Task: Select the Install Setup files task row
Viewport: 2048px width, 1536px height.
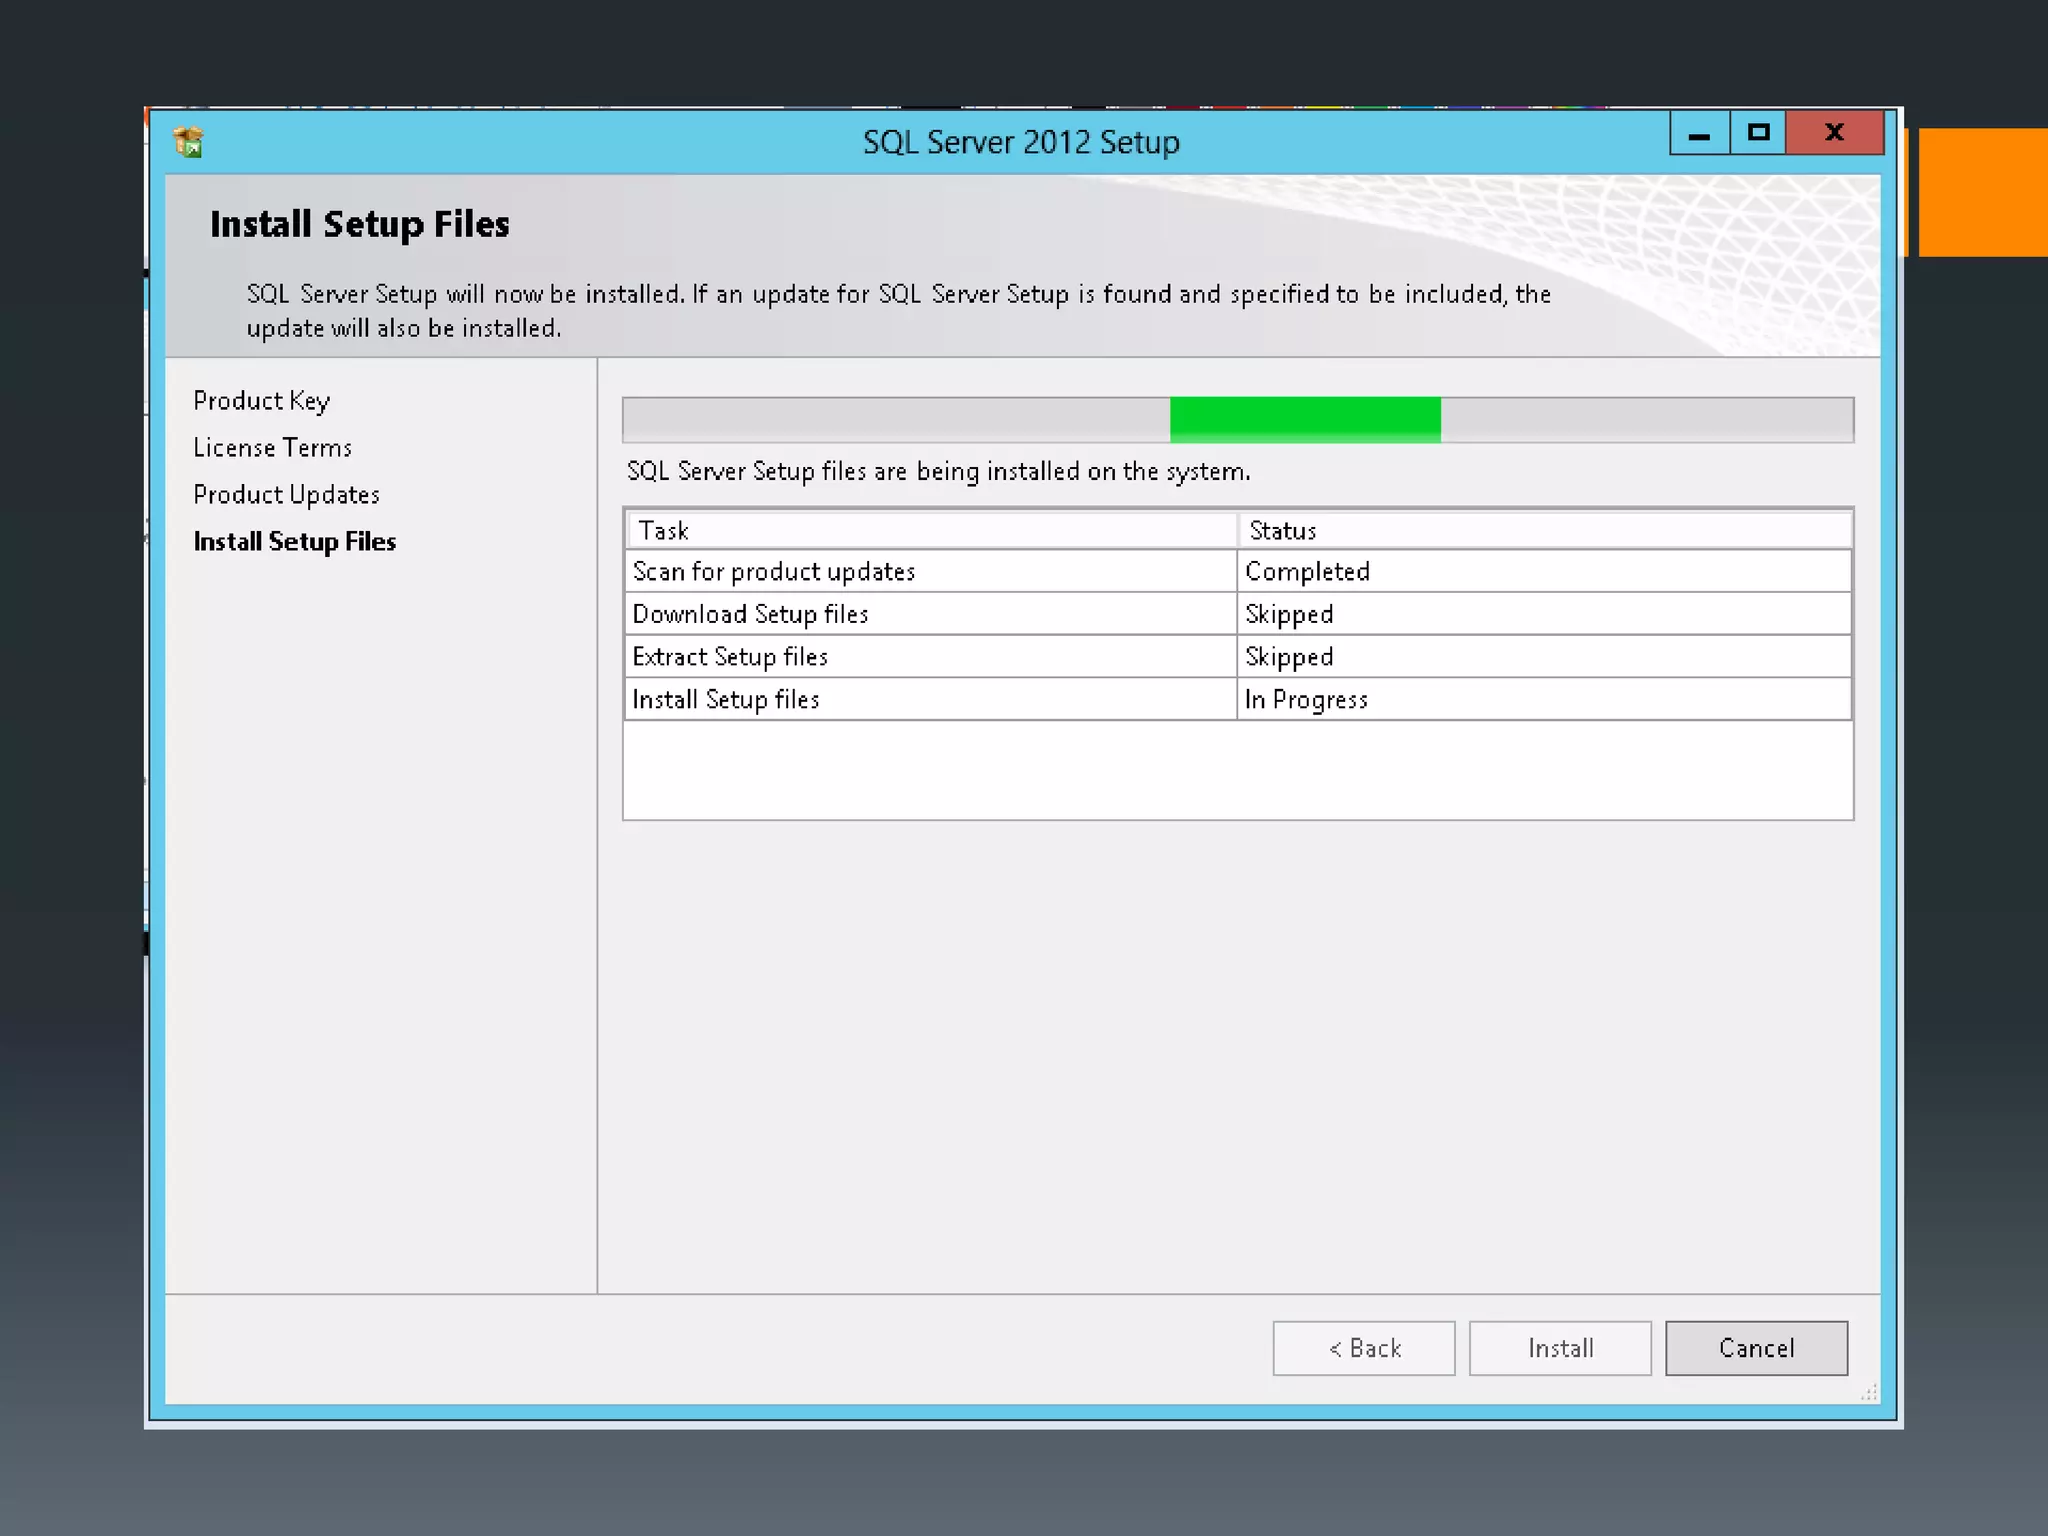Action: [x=726, y=700]
